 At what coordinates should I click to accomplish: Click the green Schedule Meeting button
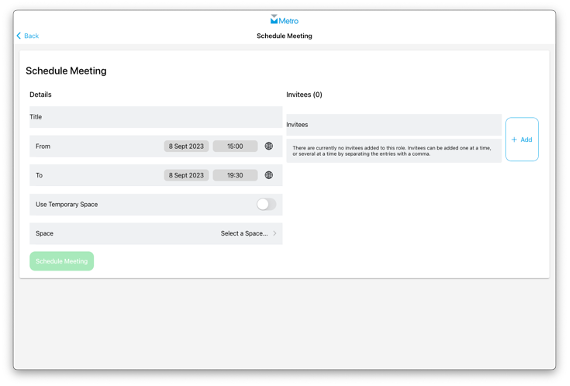tap(62, 261)
